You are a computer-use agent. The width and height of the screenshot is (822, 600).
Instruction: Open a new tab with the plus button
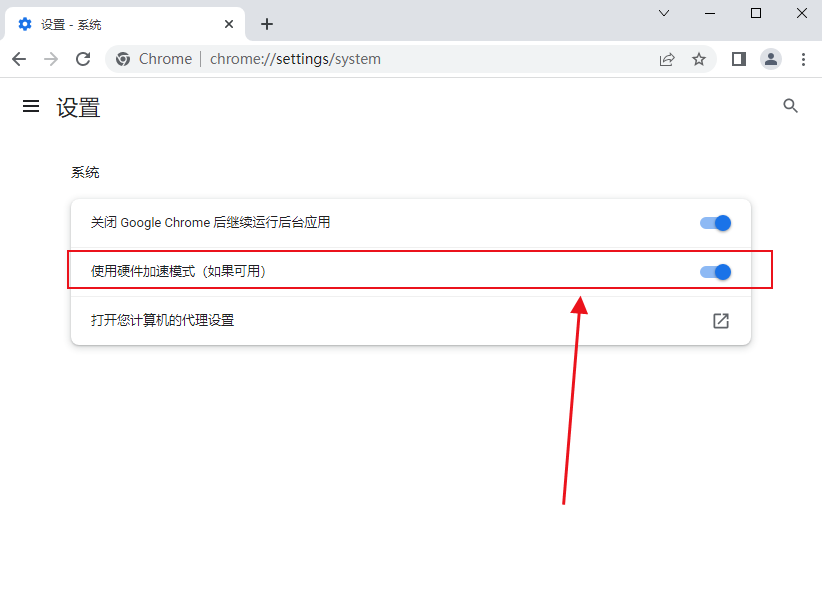[267, 24]
